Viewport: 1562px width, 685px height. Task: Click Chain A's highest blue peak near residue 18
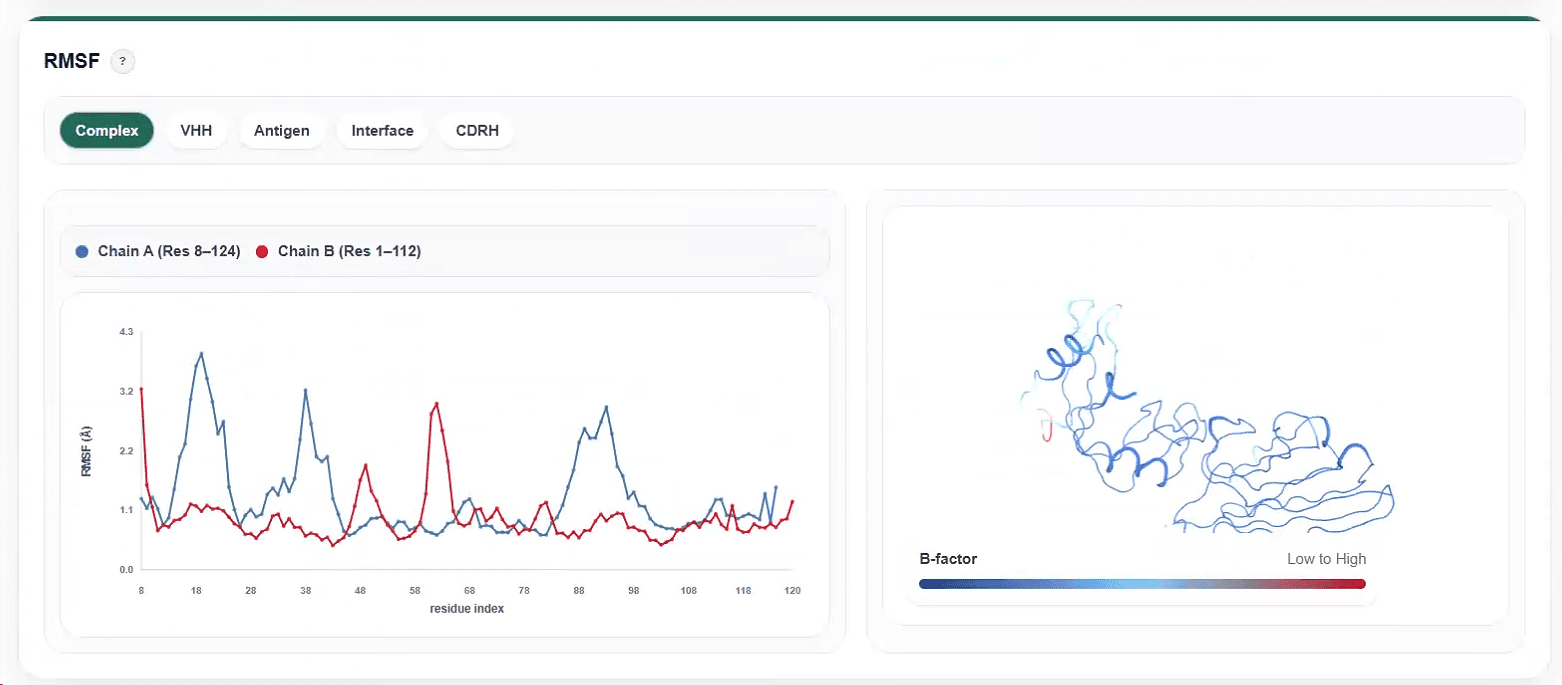(201, 354)
